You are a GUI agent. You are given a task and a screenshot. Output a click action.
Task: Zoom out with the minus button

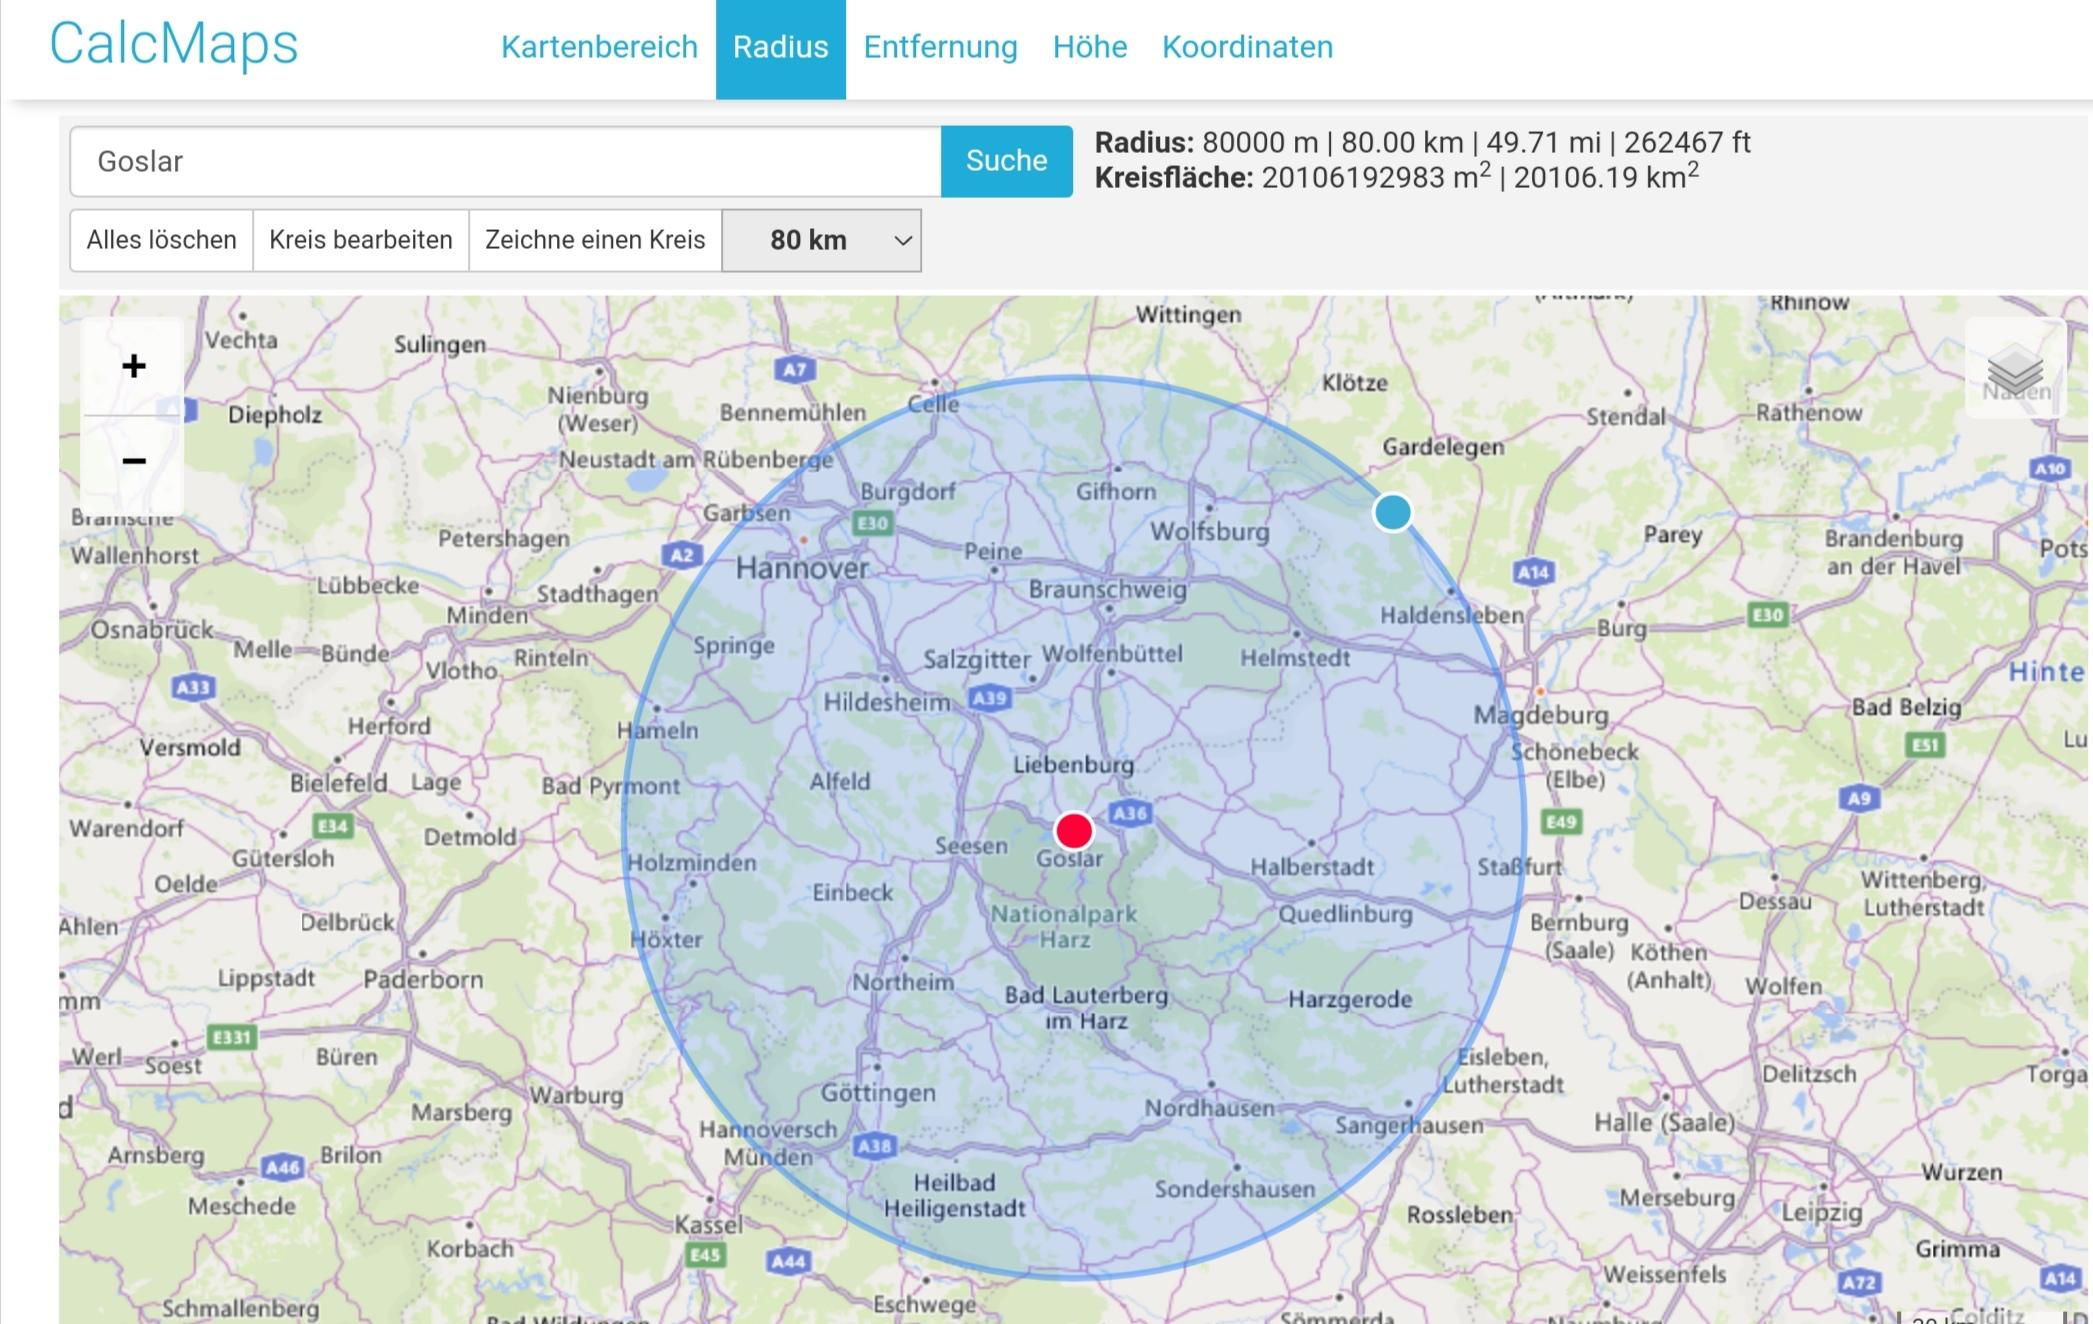(133, 461)
